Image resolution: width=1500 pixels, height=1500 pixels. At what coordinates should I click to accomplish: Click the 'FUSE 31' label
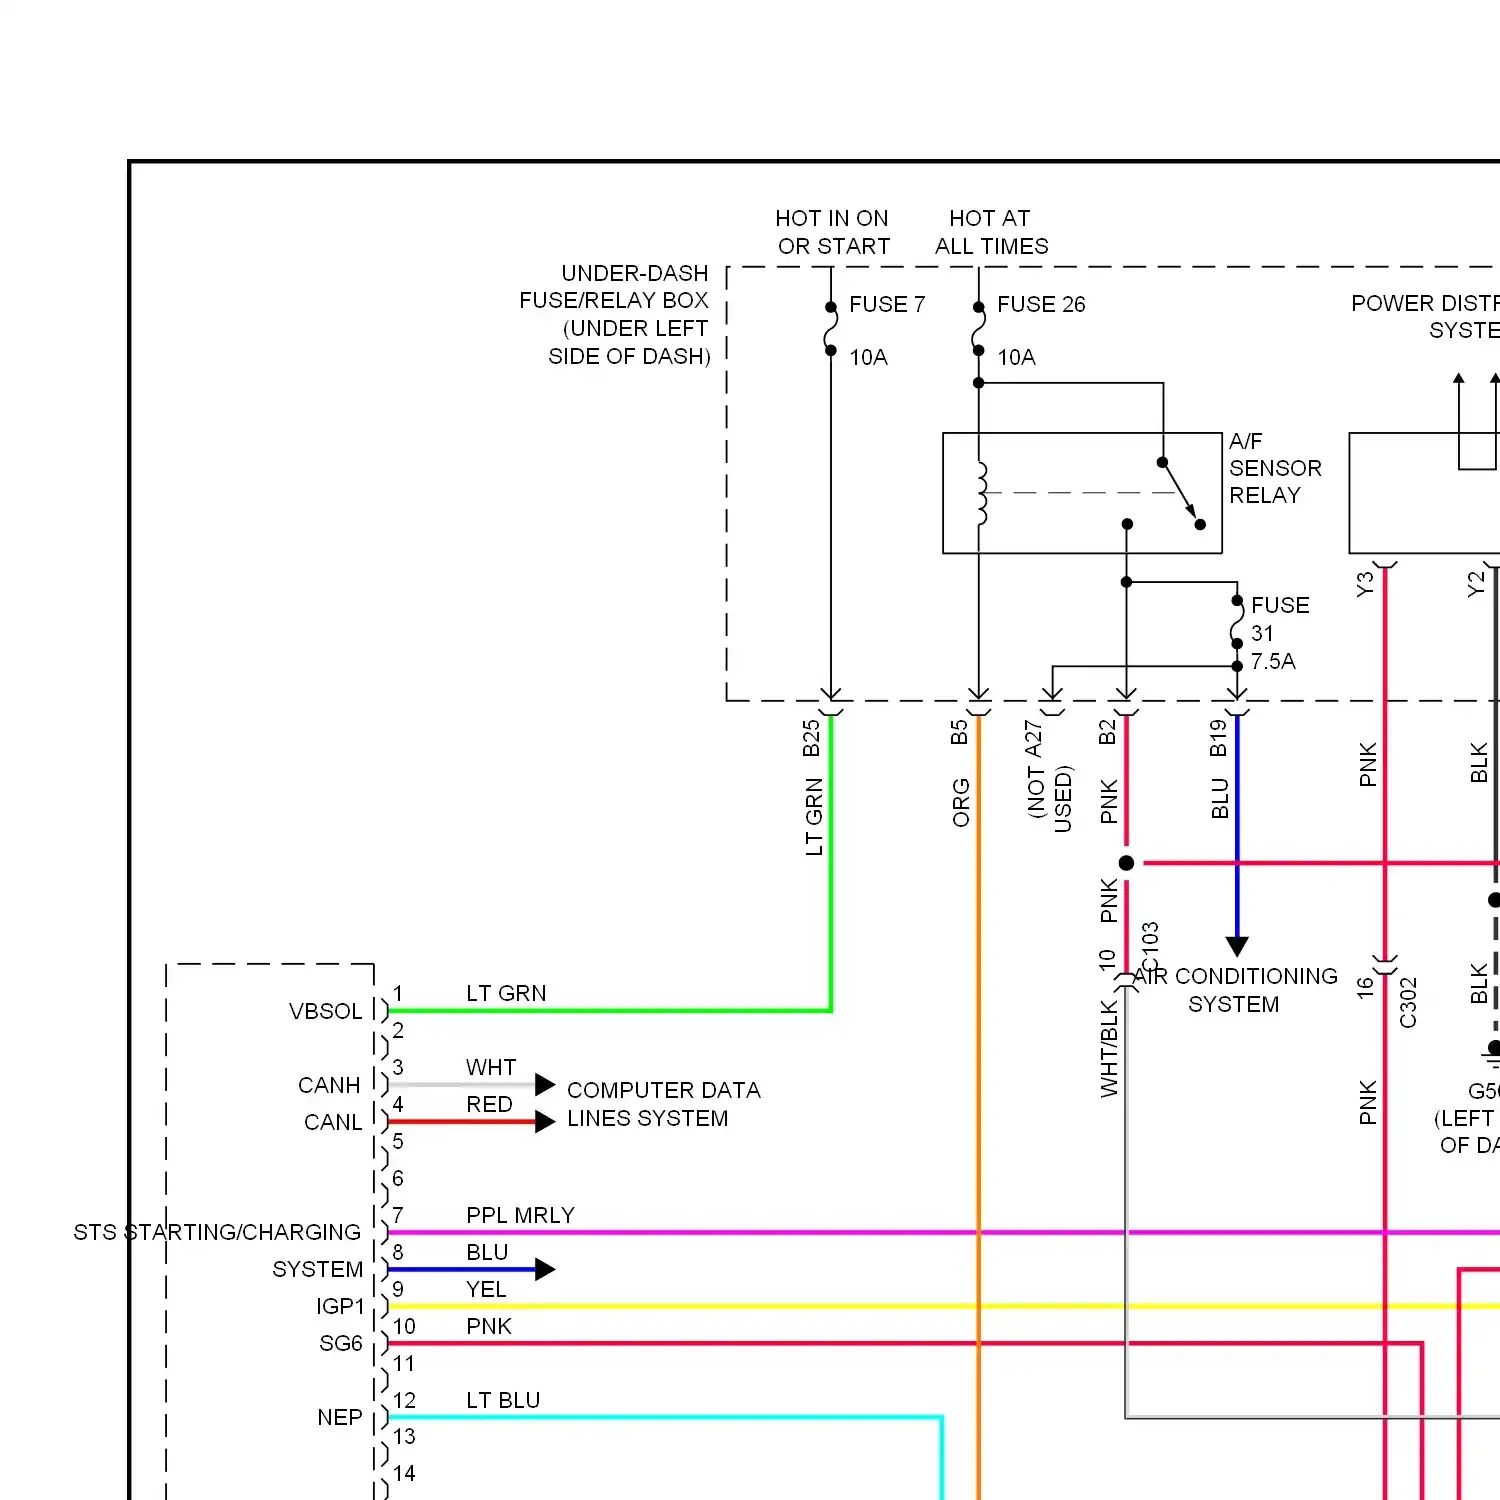tap(1279, 619)
